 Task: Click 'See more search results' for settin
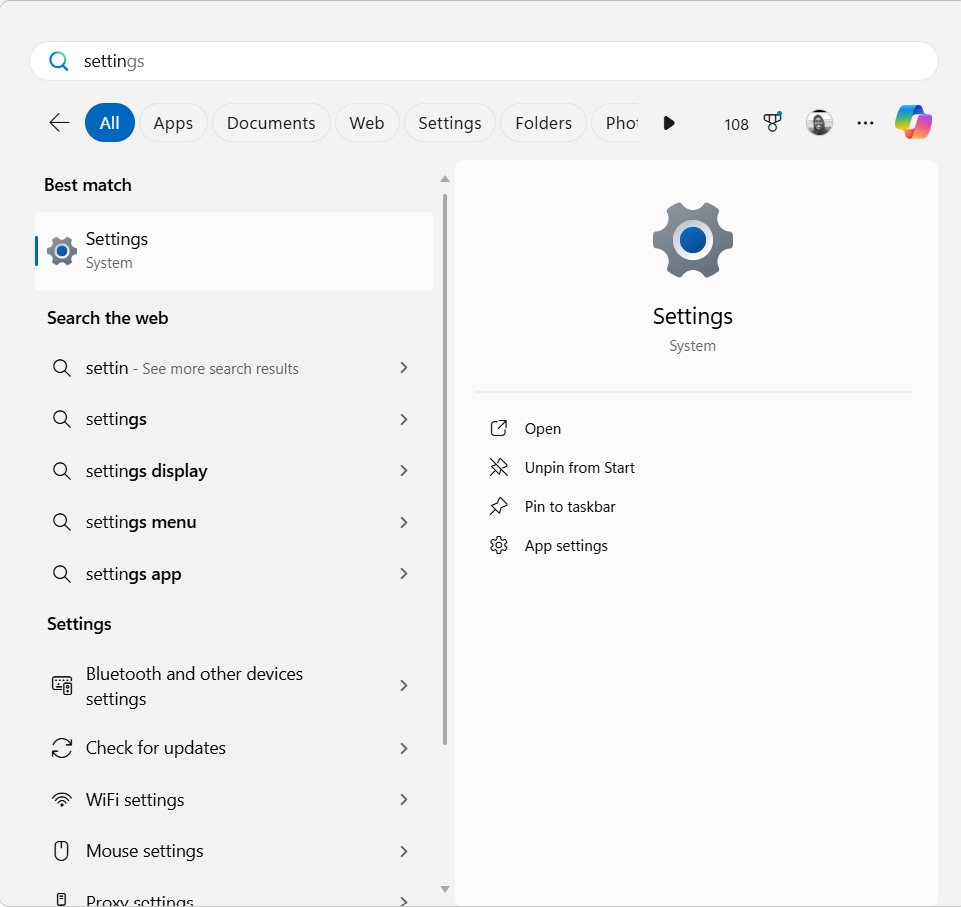[x=192, y=368]
